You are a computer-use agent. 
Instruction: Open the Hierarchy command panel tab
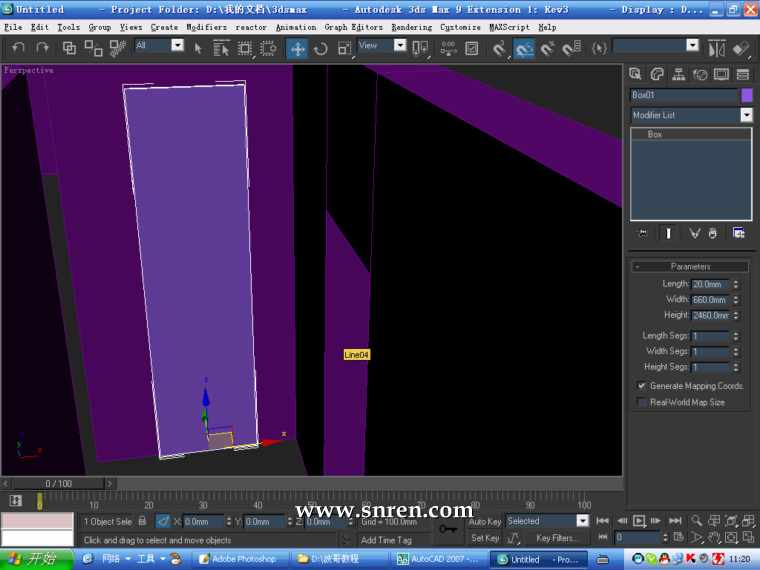pyautogui.click(x=679, y=74)
